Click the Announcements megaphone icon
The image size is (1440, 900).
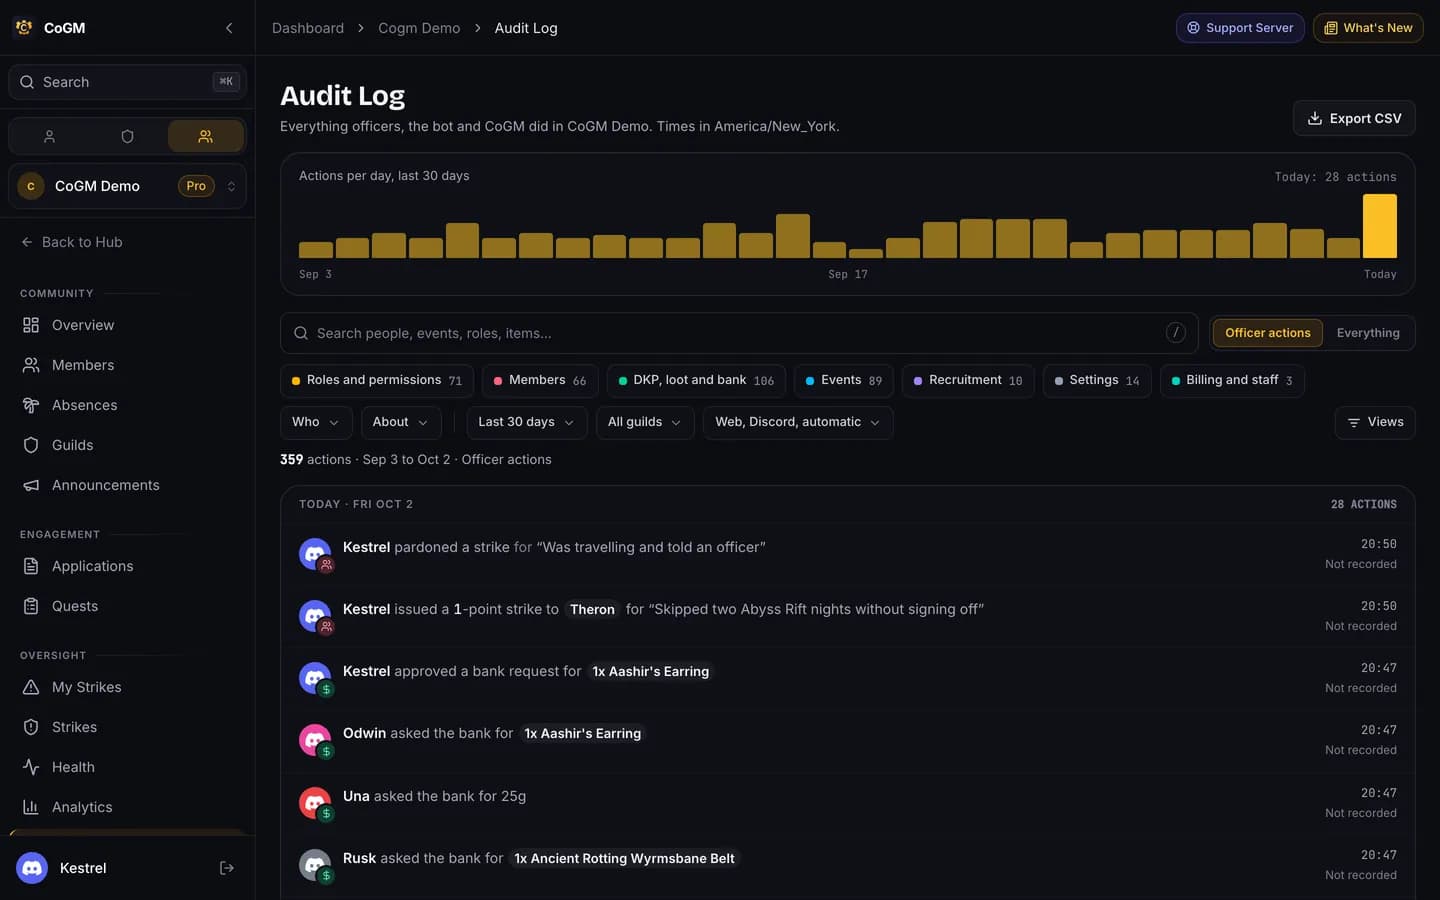(31, 485)
